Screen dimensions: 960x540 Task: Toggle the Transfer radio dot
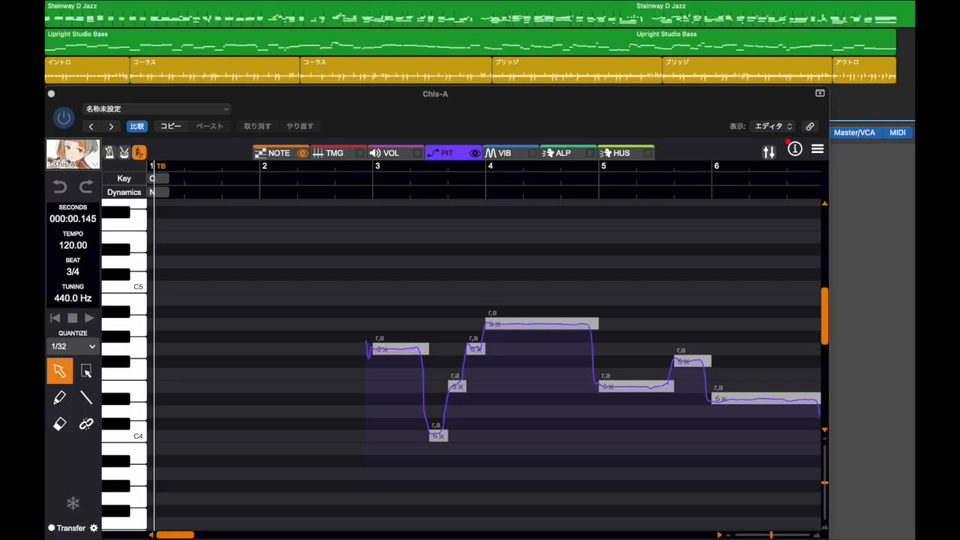tap(51, 528)
